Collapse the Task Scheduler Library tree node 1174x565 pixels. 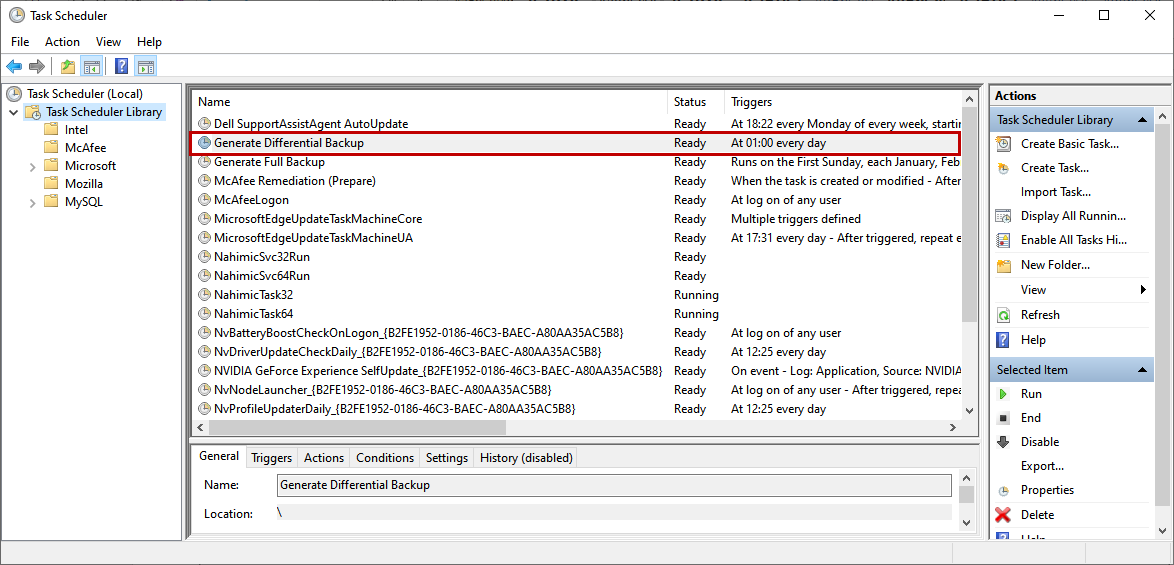[x=13, y=112]
